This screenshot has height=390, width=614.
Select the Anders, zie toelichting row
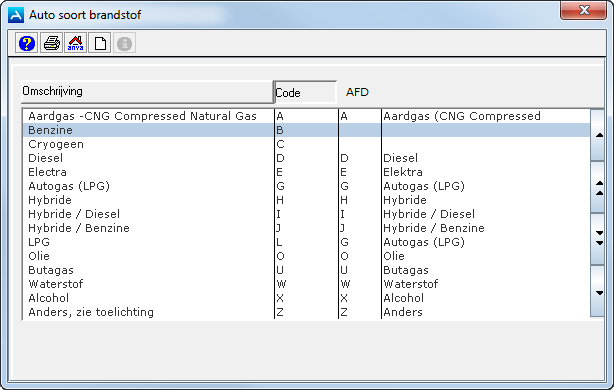pyautogui.click(x=307, y=312)
